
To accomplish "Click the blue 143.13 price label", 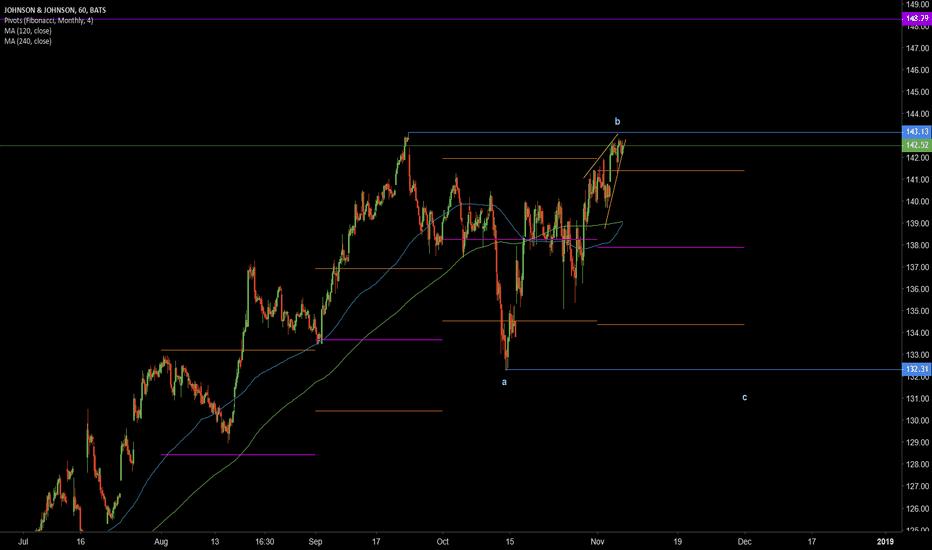I will click(x=917, y=132).
